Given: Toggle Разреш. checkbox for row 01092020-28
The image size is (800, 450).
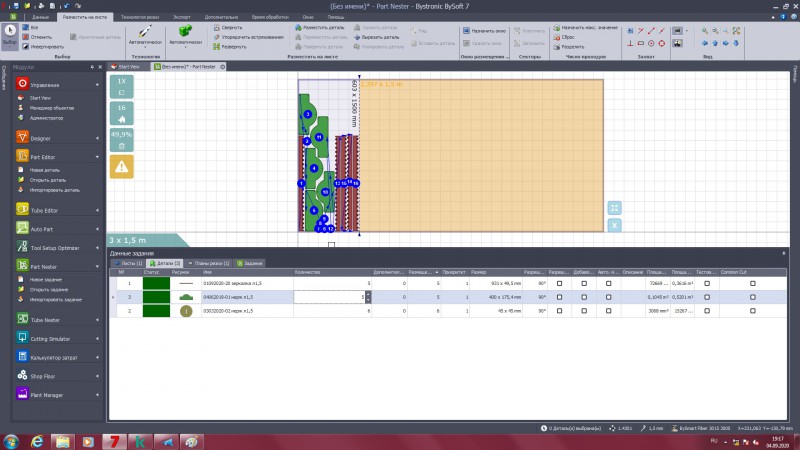Looking at the screenshot, I should click(x=559, y=283).
